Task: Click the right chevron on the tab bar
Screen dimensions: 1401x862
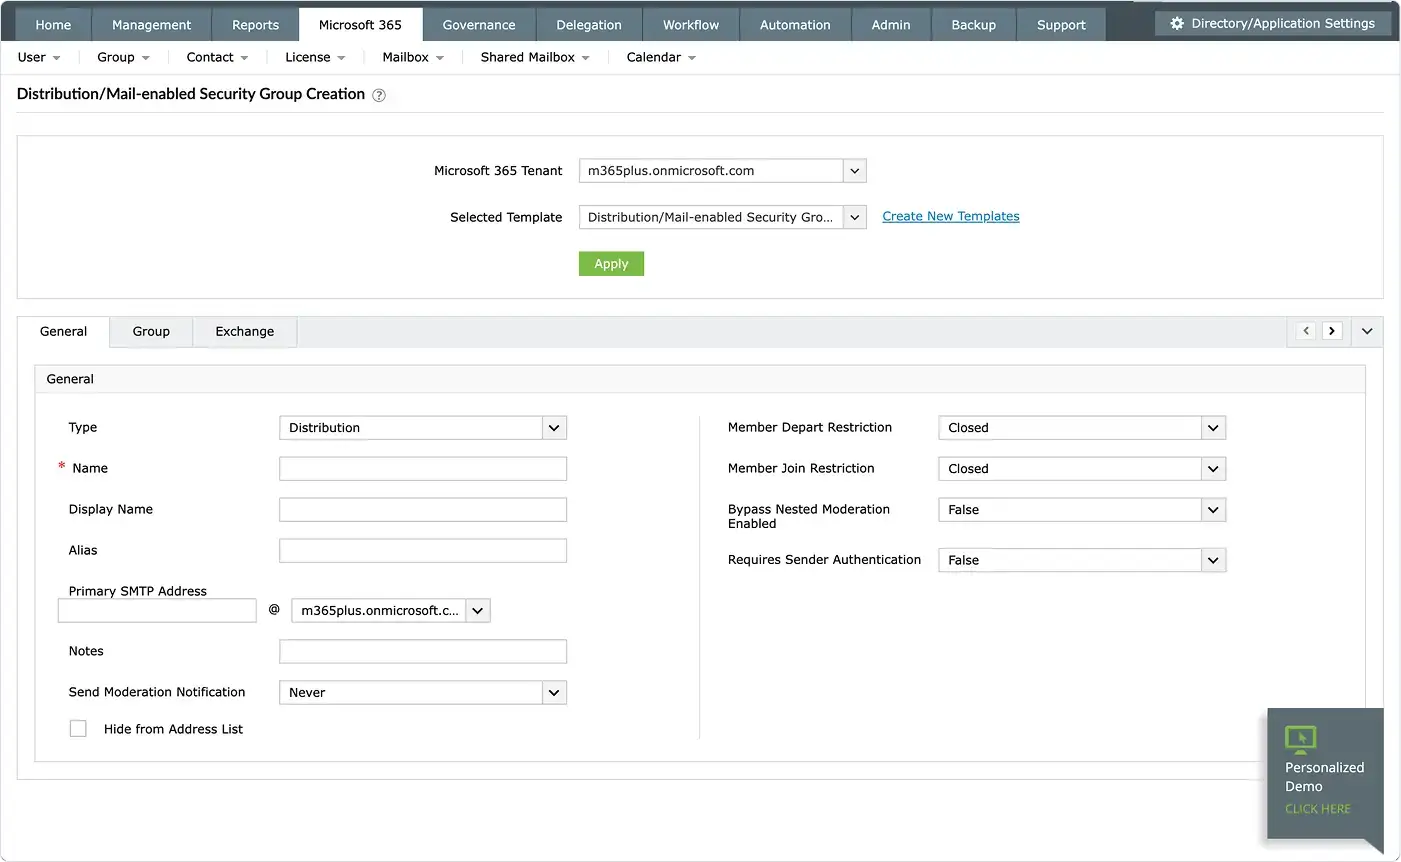Action: [1332, 330]
